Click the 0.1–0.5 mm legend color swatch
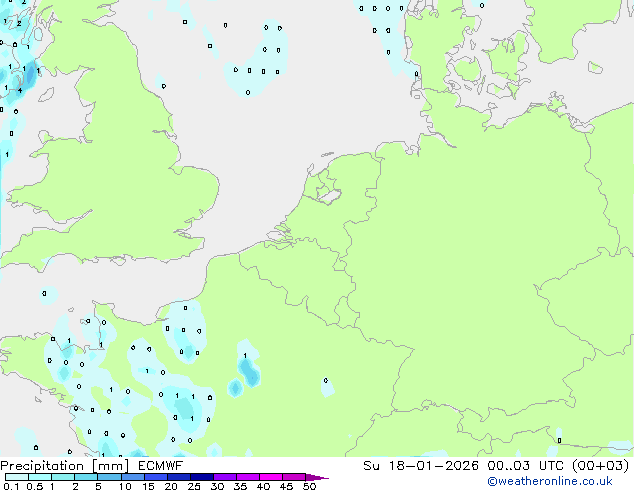 [17, 477]
